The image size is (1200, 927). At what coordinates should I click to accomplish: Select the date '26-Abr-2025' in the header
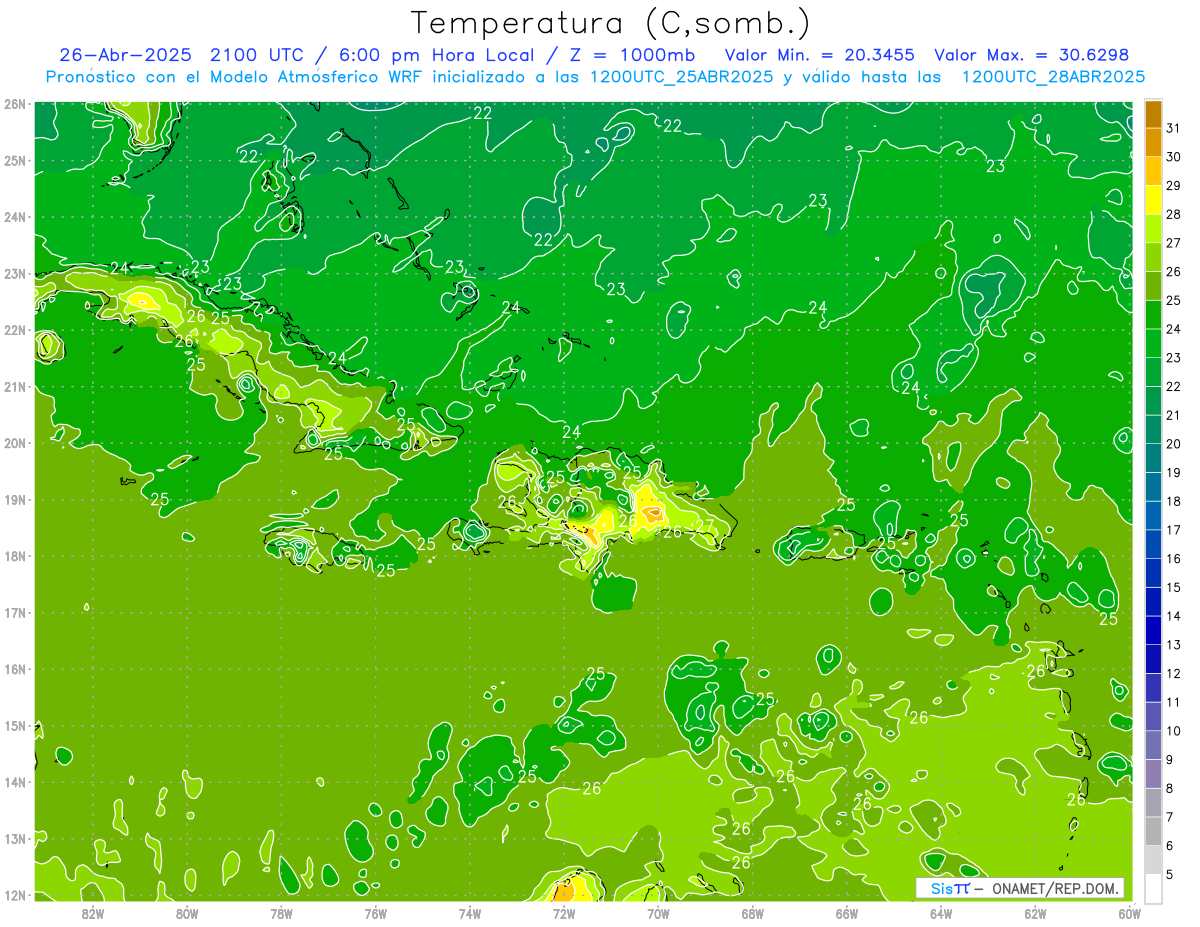pos(128,55)
